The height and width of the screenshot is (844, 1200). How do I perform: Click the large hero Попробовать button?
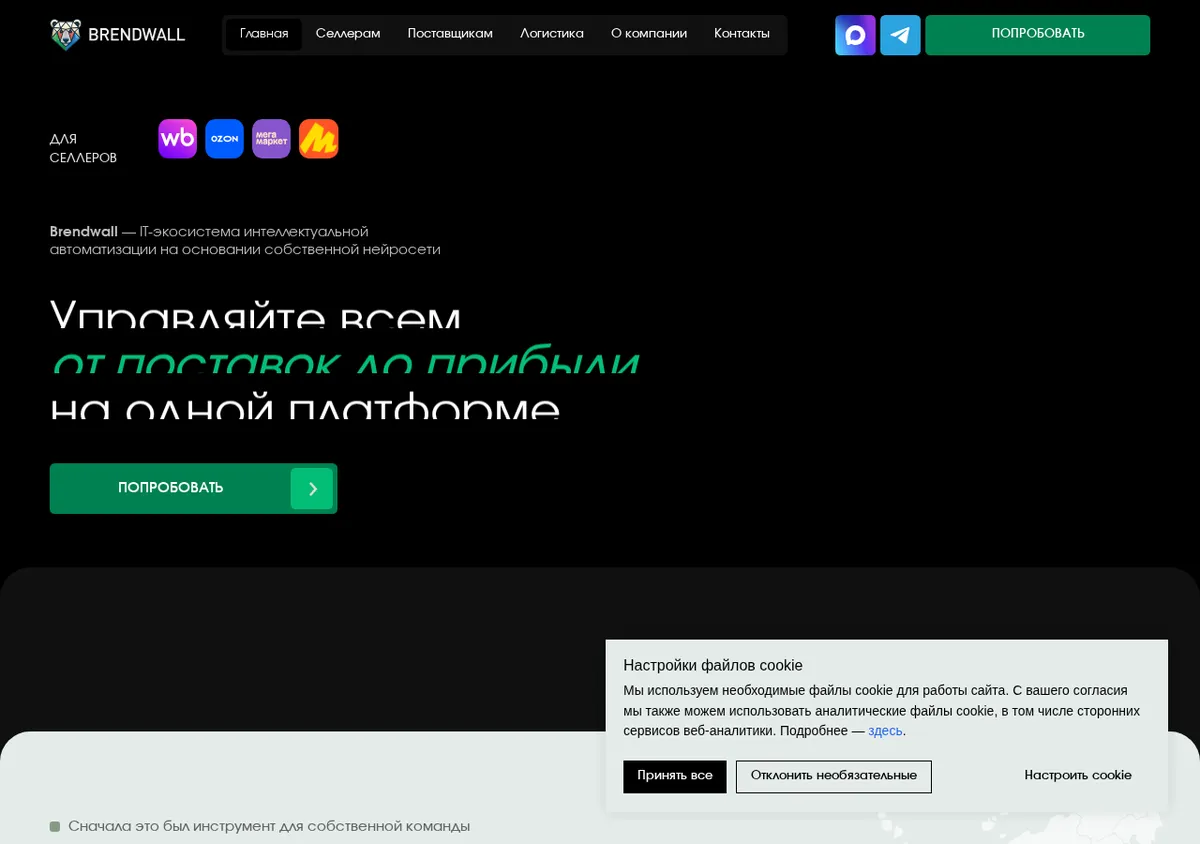[193, 489]
